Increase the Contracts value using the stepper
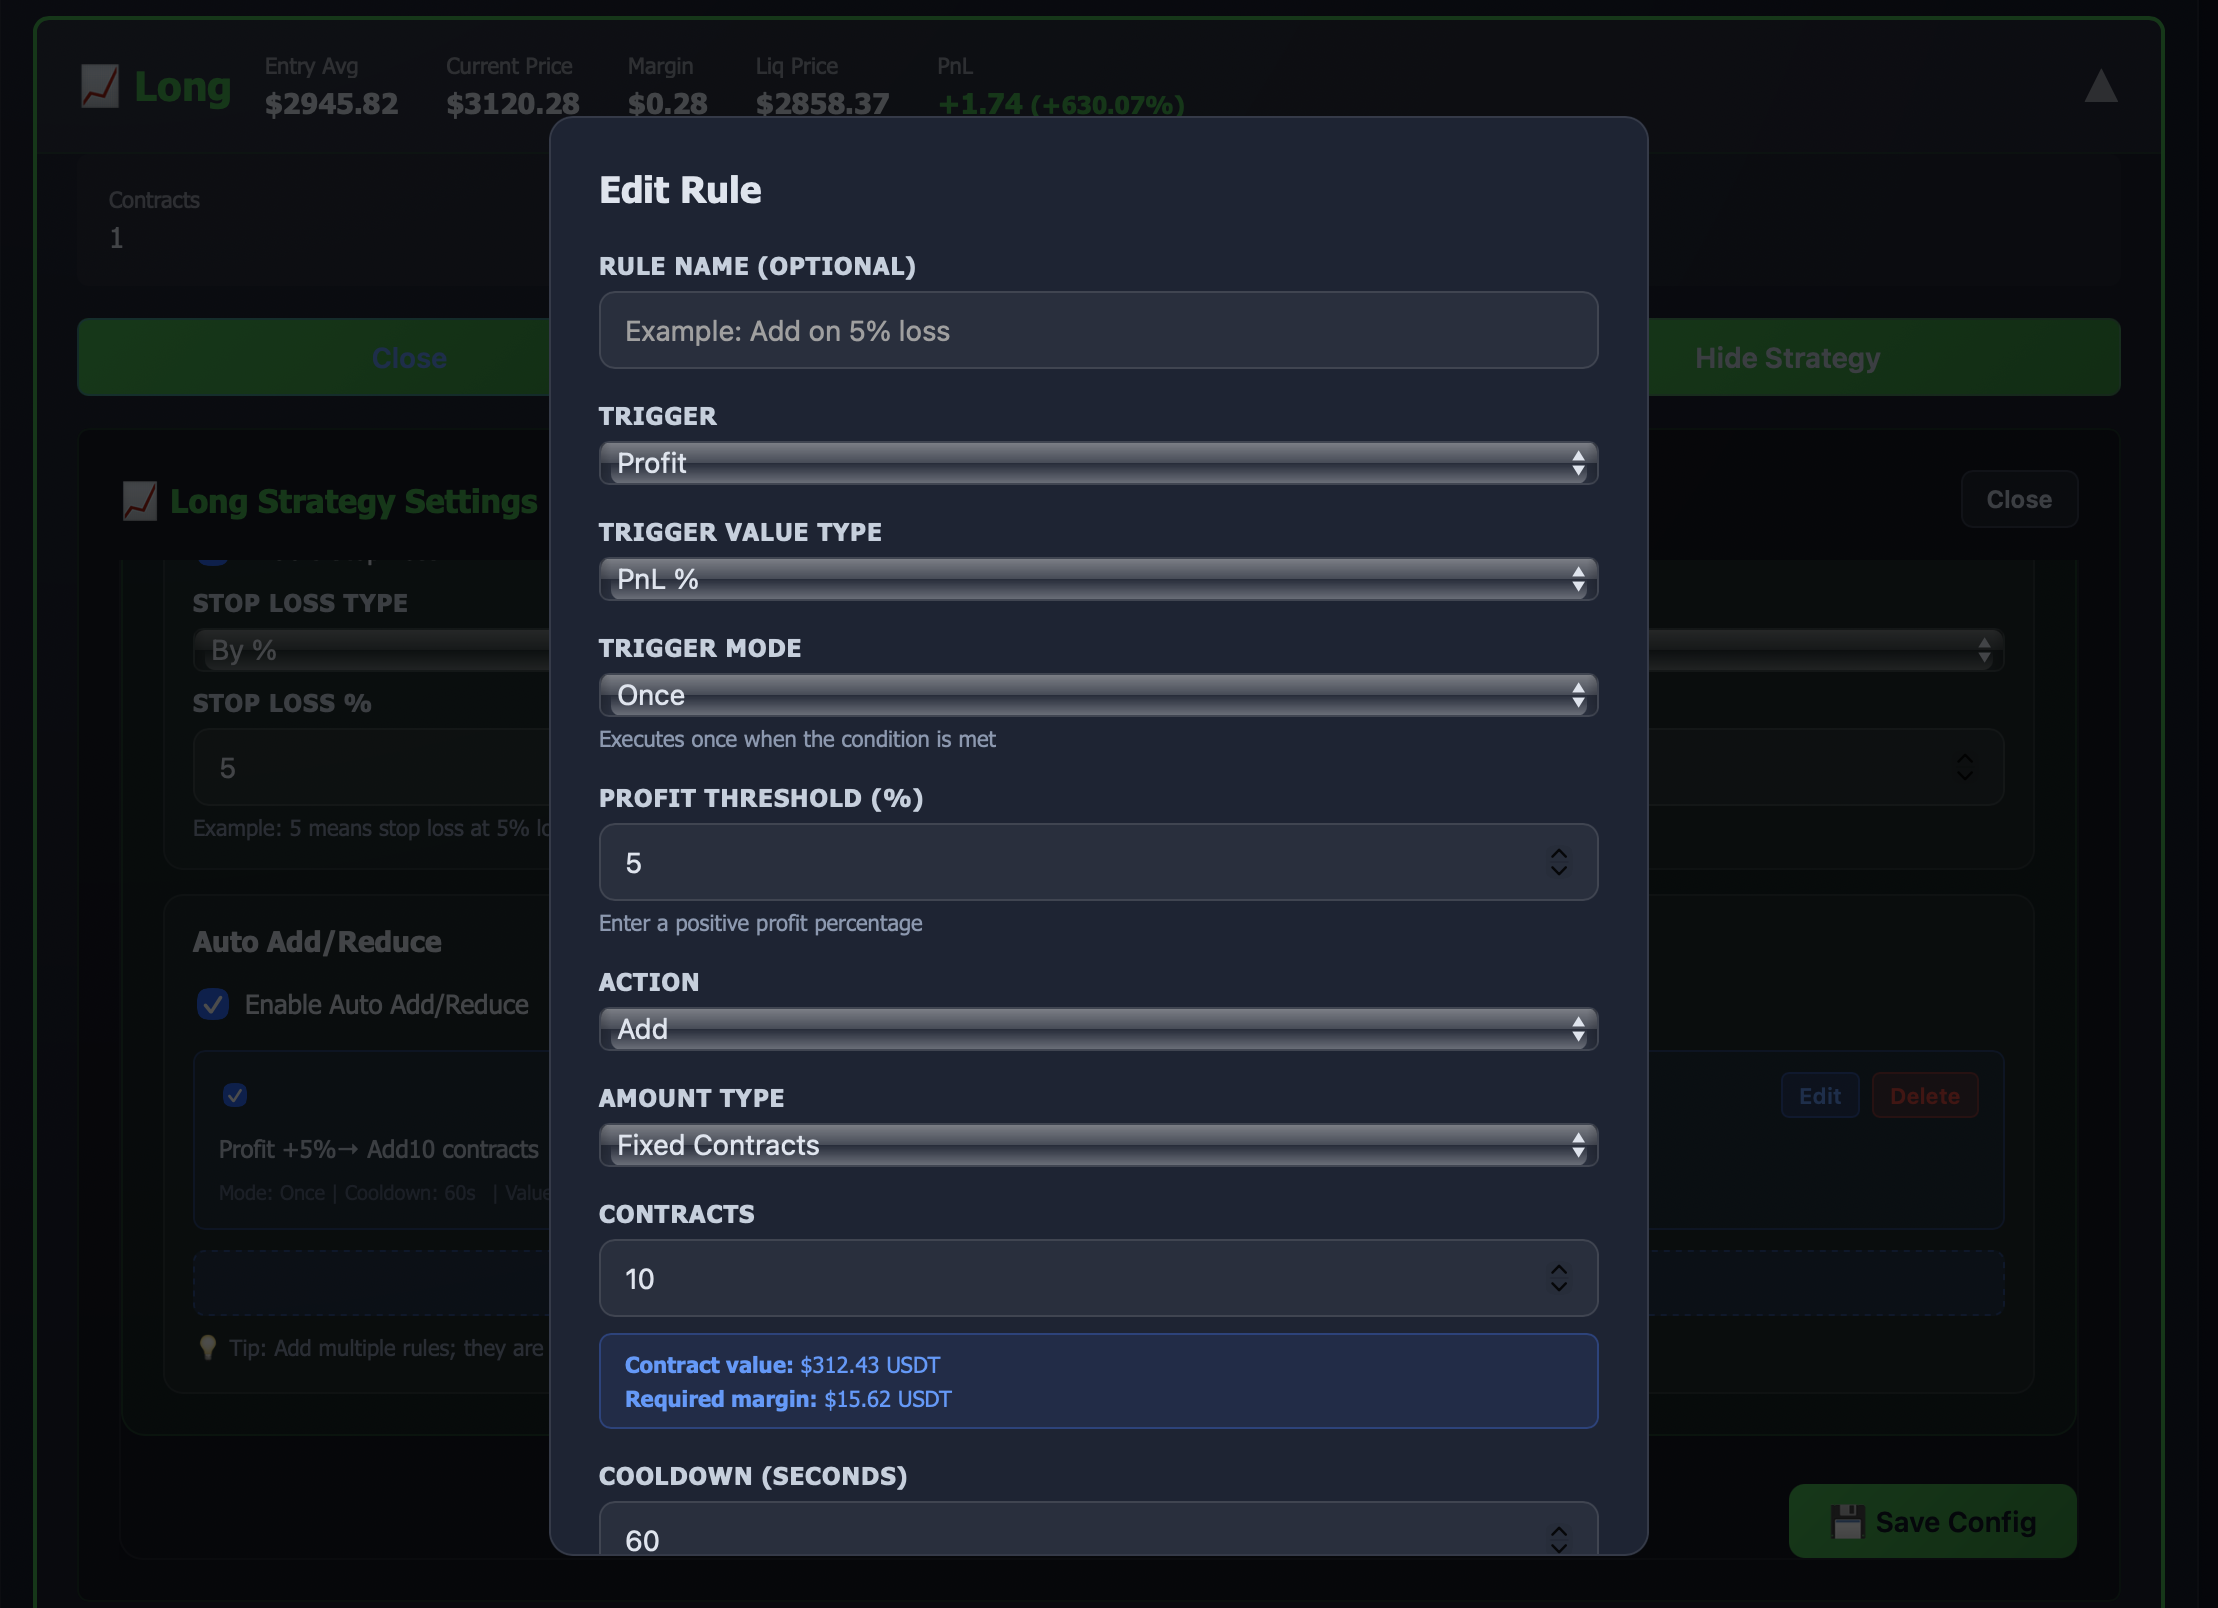 pyautogui.click(x=1558, y=1270)
